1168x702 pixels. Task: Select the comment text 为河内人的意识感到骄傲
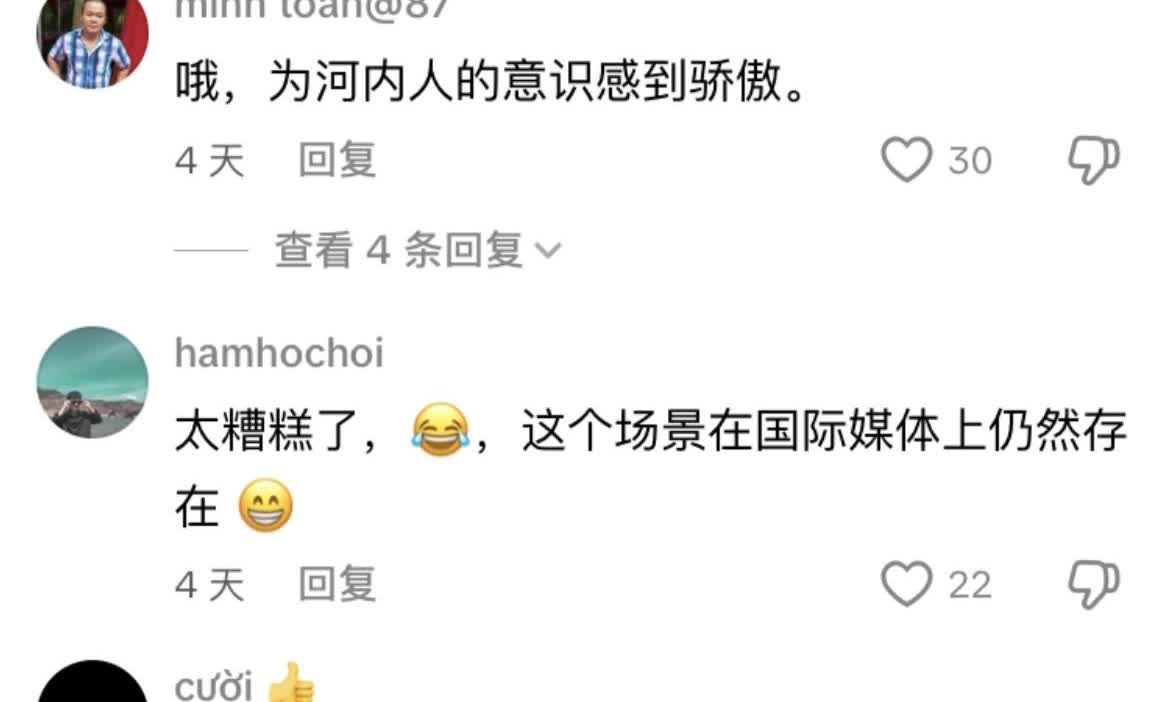[524, 80]
